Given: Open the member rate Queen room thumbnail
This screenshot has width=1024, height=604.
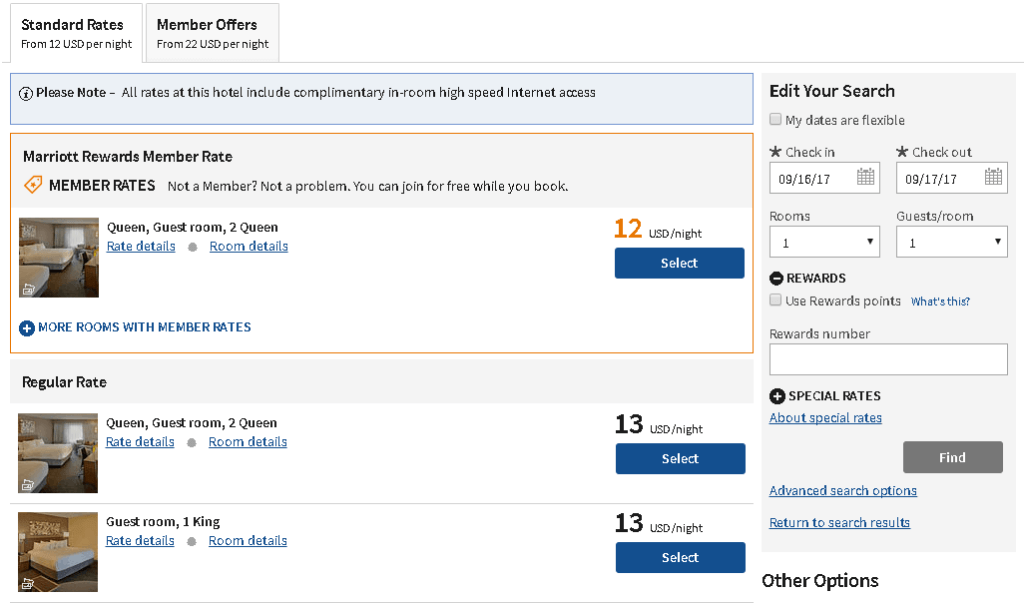Looking at the screenshot, I should tap(59, 257).
